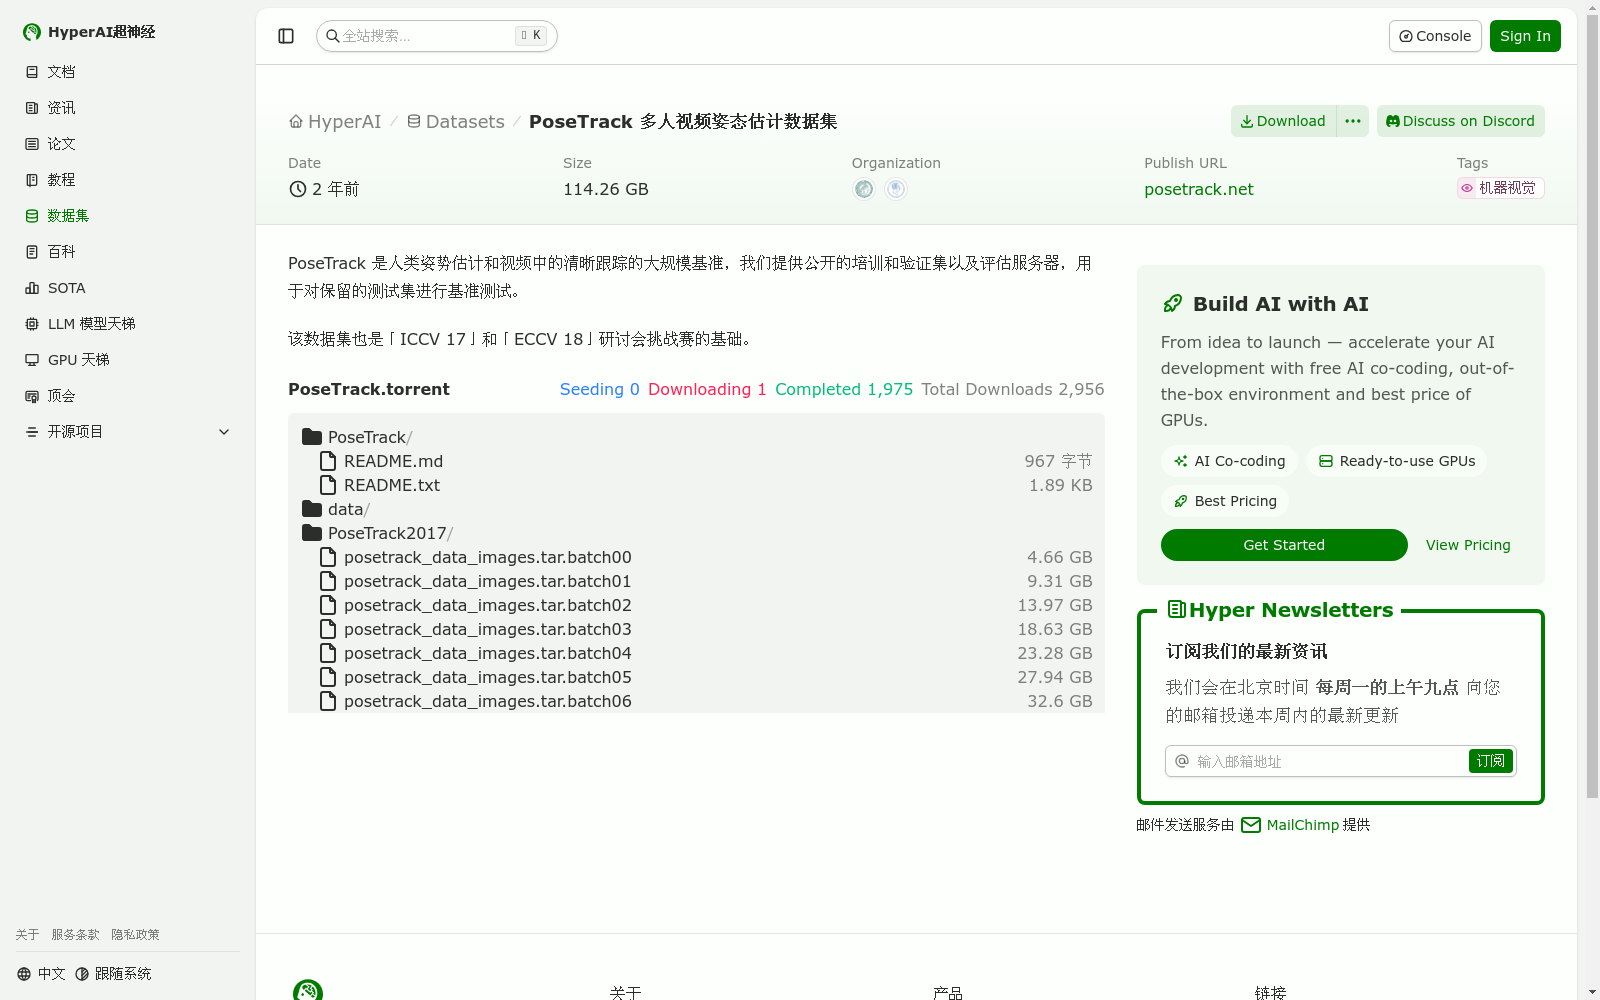Click the page vertical scrollbar
Viewport: 1600px width, 1000px height.
pyautogui.click(x=1592, y=405)
